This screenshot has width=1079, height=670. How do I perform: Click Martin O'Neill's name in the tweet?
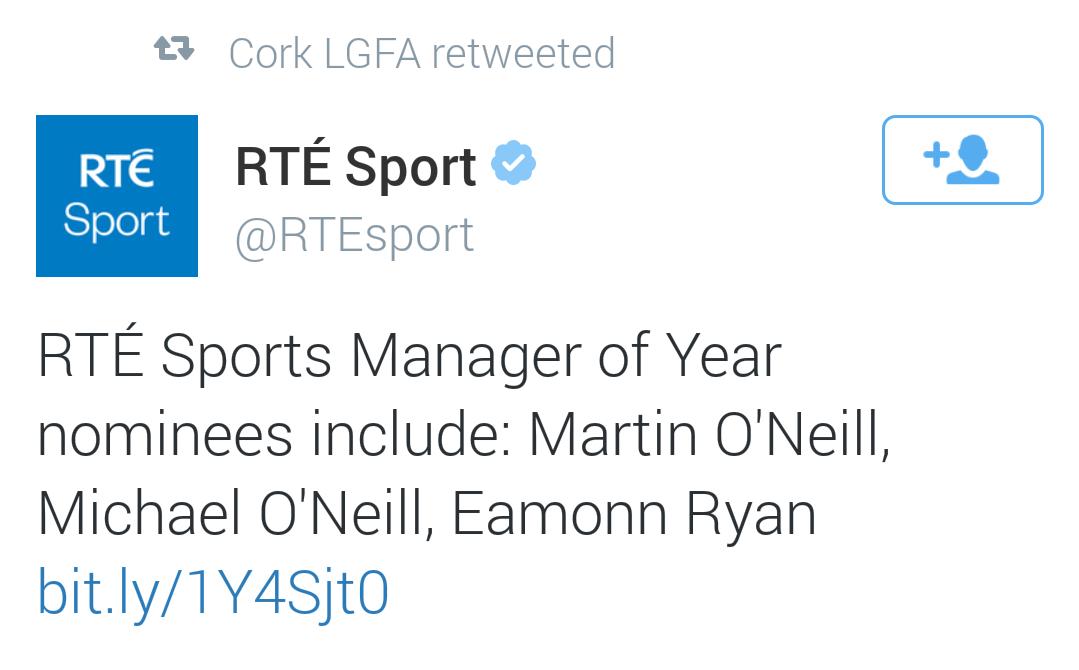pos(709,435)
